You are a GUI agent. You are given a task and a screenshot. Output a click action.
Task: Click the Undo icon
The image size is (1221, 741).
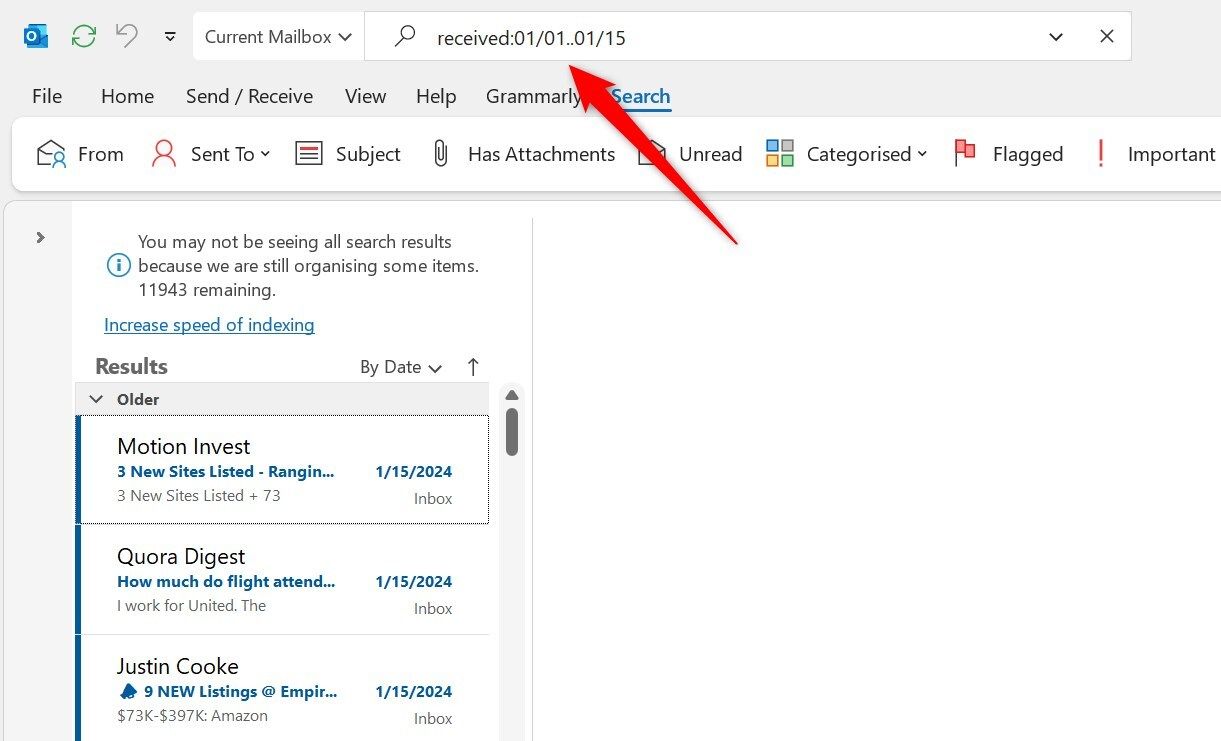(x=125, y=34)
